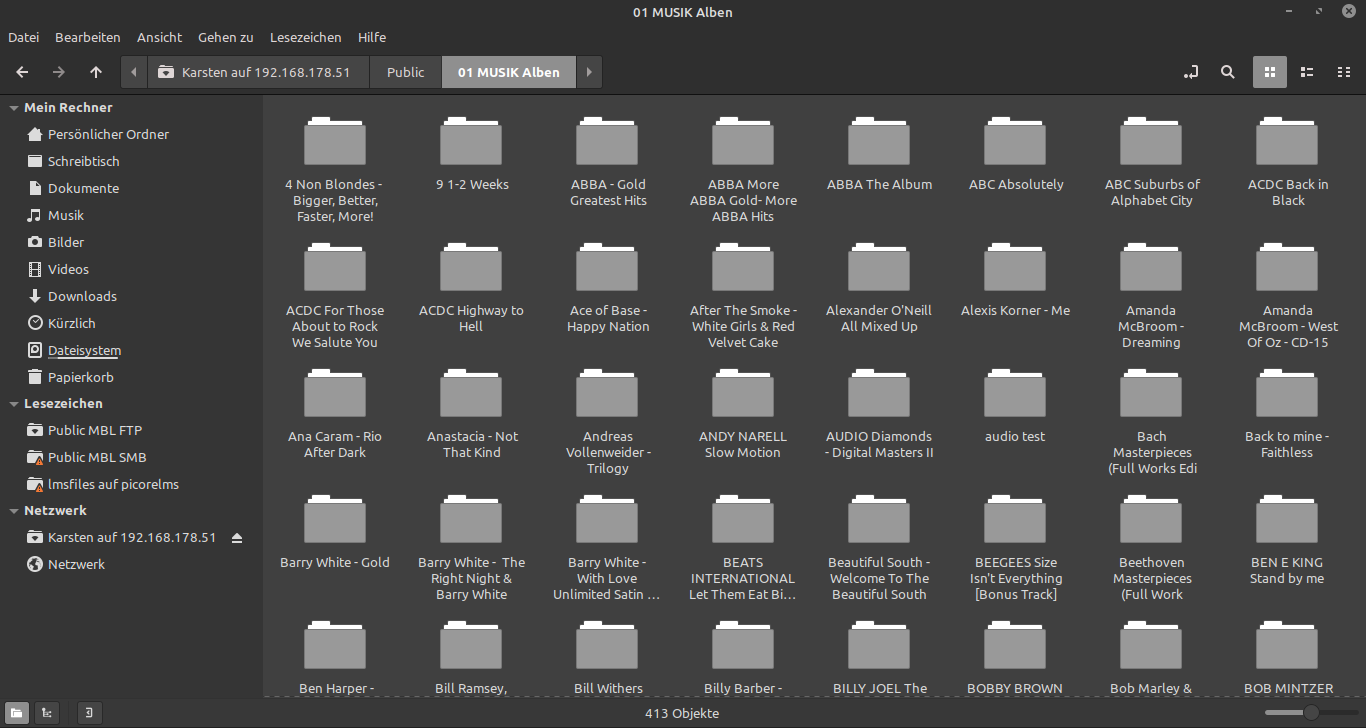
Task: Show tree view in sidebar
Action: (45, 713)
